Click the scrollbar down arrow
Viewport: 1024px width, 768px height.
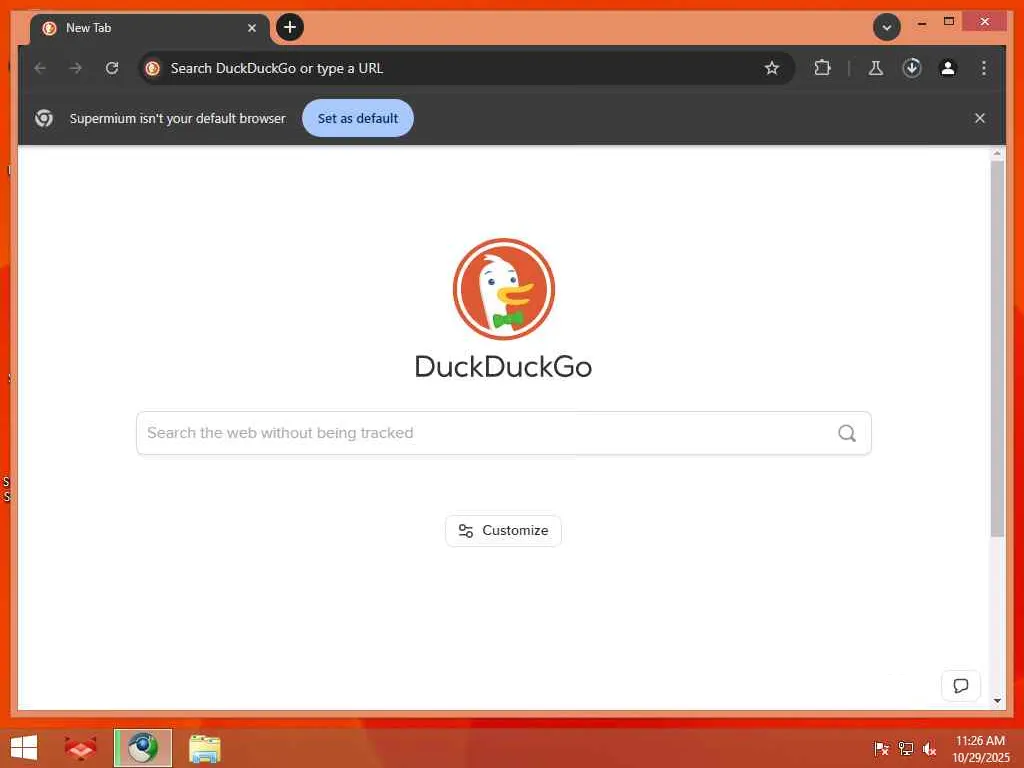(x=997, y=701)
